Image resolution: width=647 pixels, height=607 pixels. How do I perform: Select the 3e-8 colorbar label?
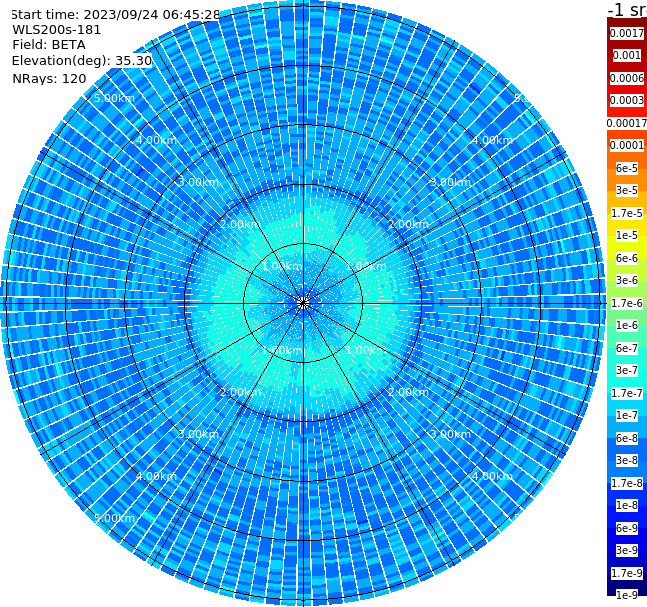point(627,460)
